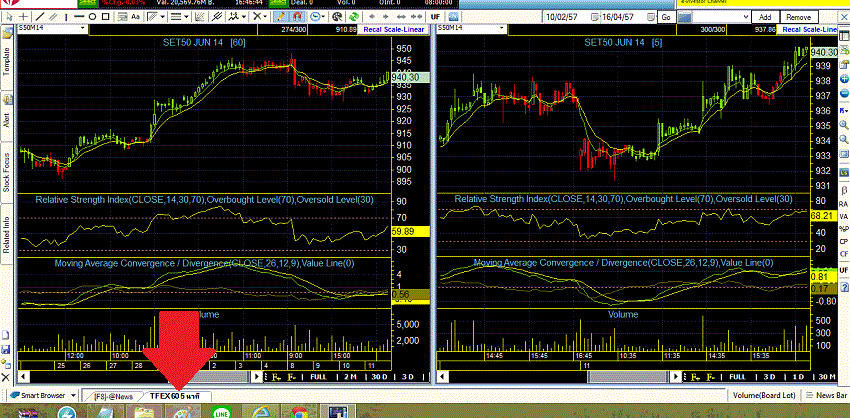Click the UF button in top toolbar
Image resolution: width=850 pixels, height=418 pixels.
[435, 17]
